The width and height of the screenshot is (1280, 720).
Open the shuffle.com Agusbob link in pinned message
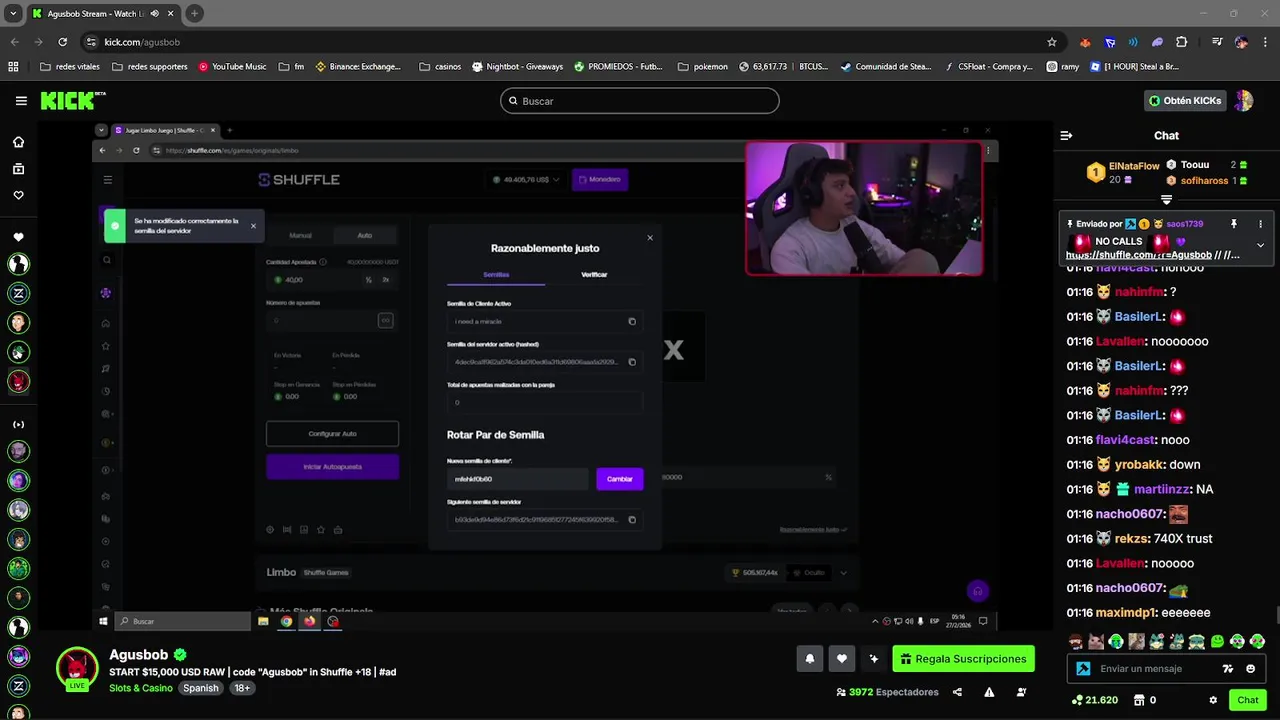coord(1139,255)
